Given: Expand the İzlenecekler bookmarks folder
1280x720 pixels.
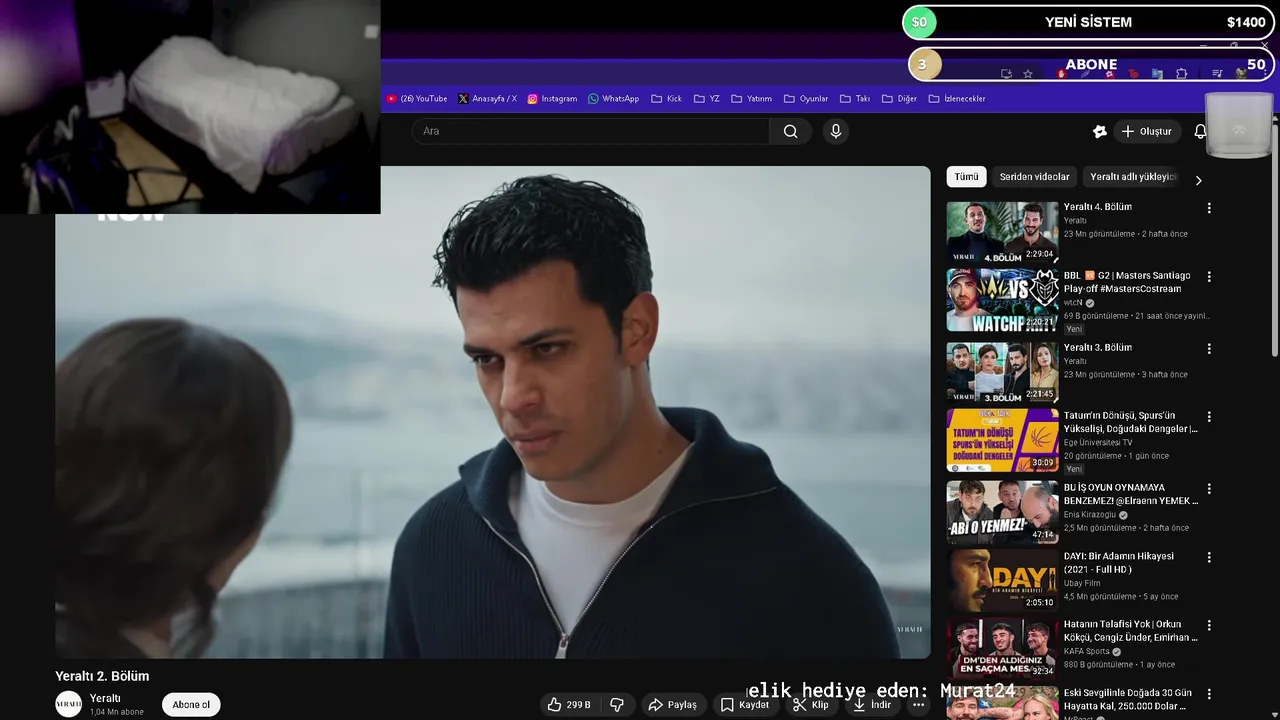Looking at the screenshot, I should tap(957, 99).
